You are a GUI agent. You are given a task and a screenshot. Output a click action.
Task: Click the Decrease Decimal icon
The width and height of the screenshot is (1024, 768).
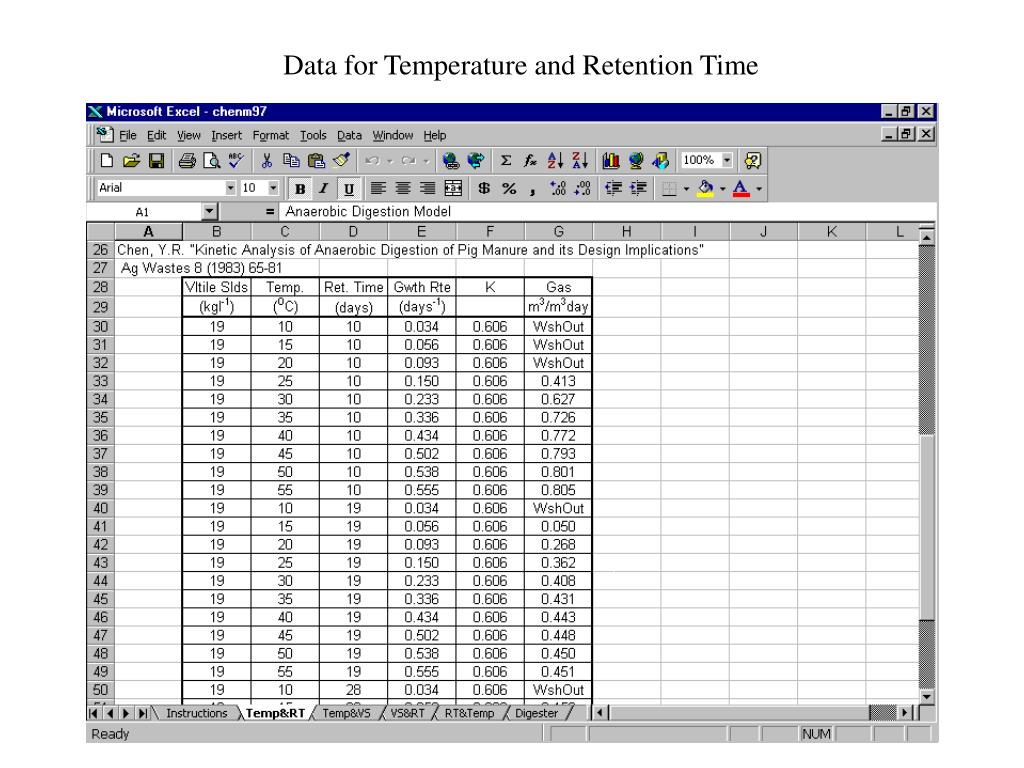coord(583,189)
